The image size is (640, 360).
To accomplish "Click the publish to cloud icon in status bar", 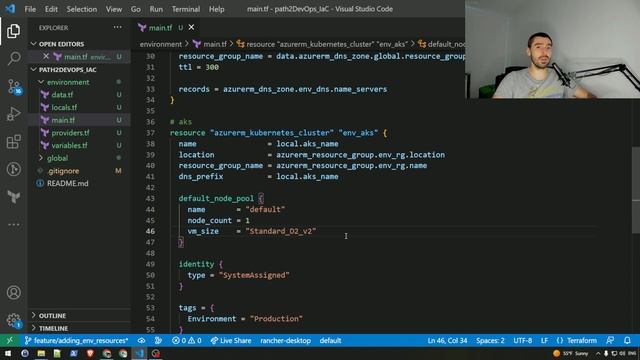I will 141,340.
